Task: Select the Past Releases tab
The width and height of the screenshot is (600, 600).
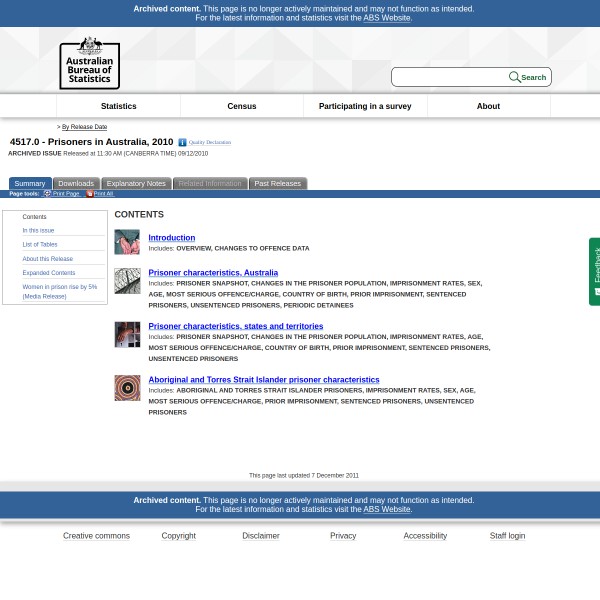Action: (x=277, y=184)
